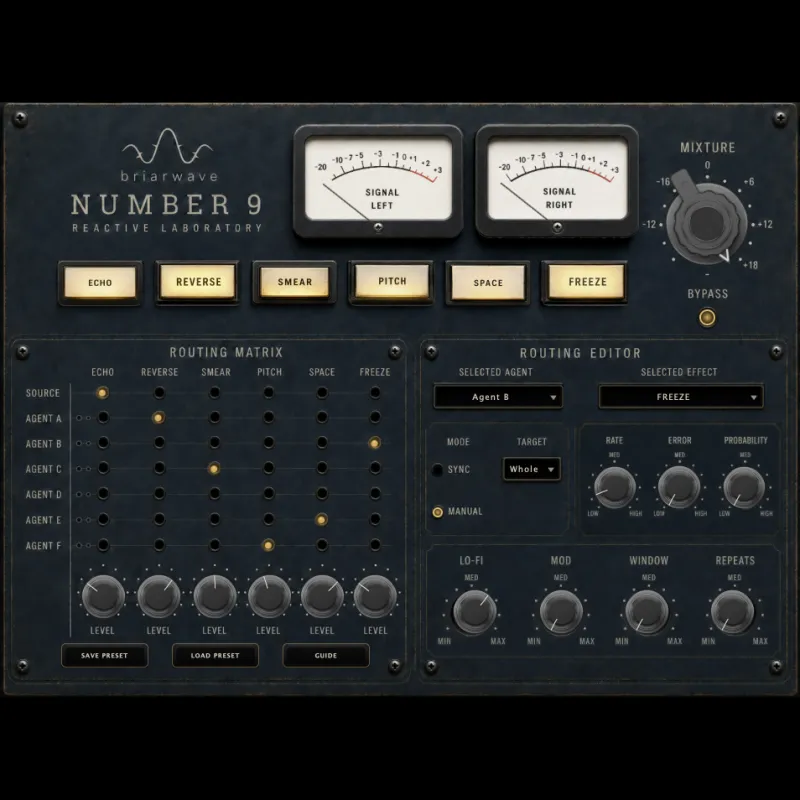Toggle the REVERSE effect button

point(198,282)
